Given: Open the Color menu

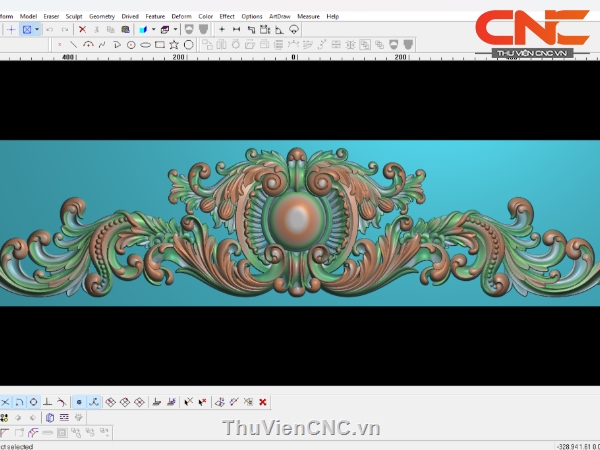Looking at the screenshot, I should click(x=205, y=16).
